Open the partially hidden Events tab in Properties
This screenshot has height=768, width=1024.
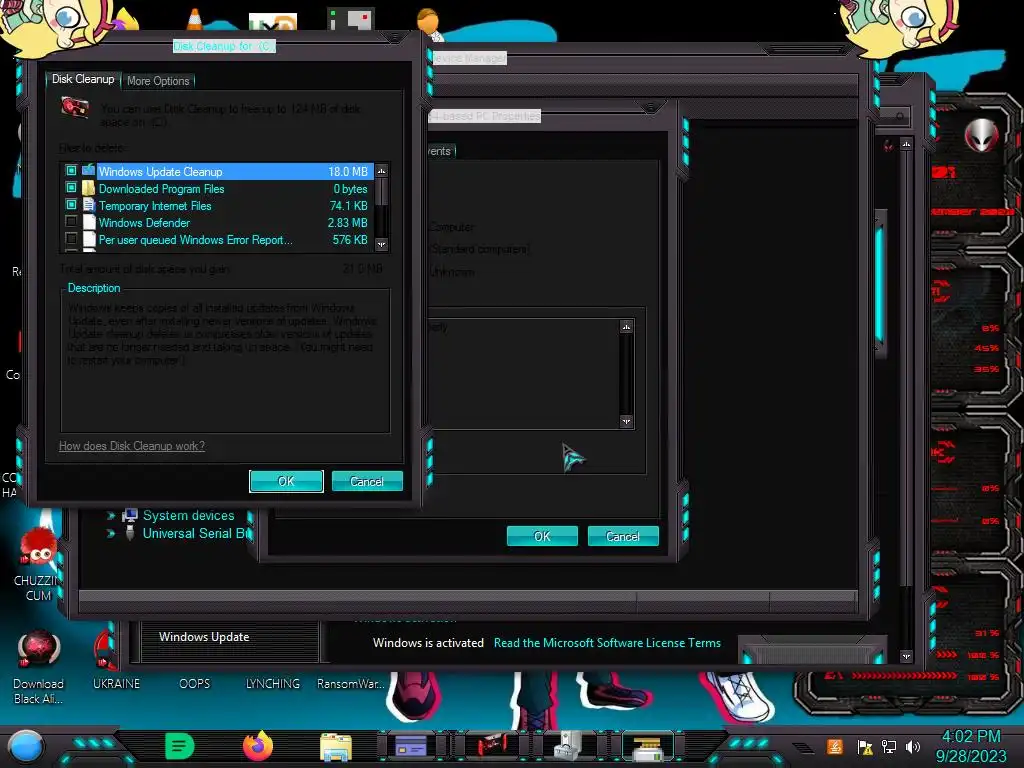[x=441, y=151]
